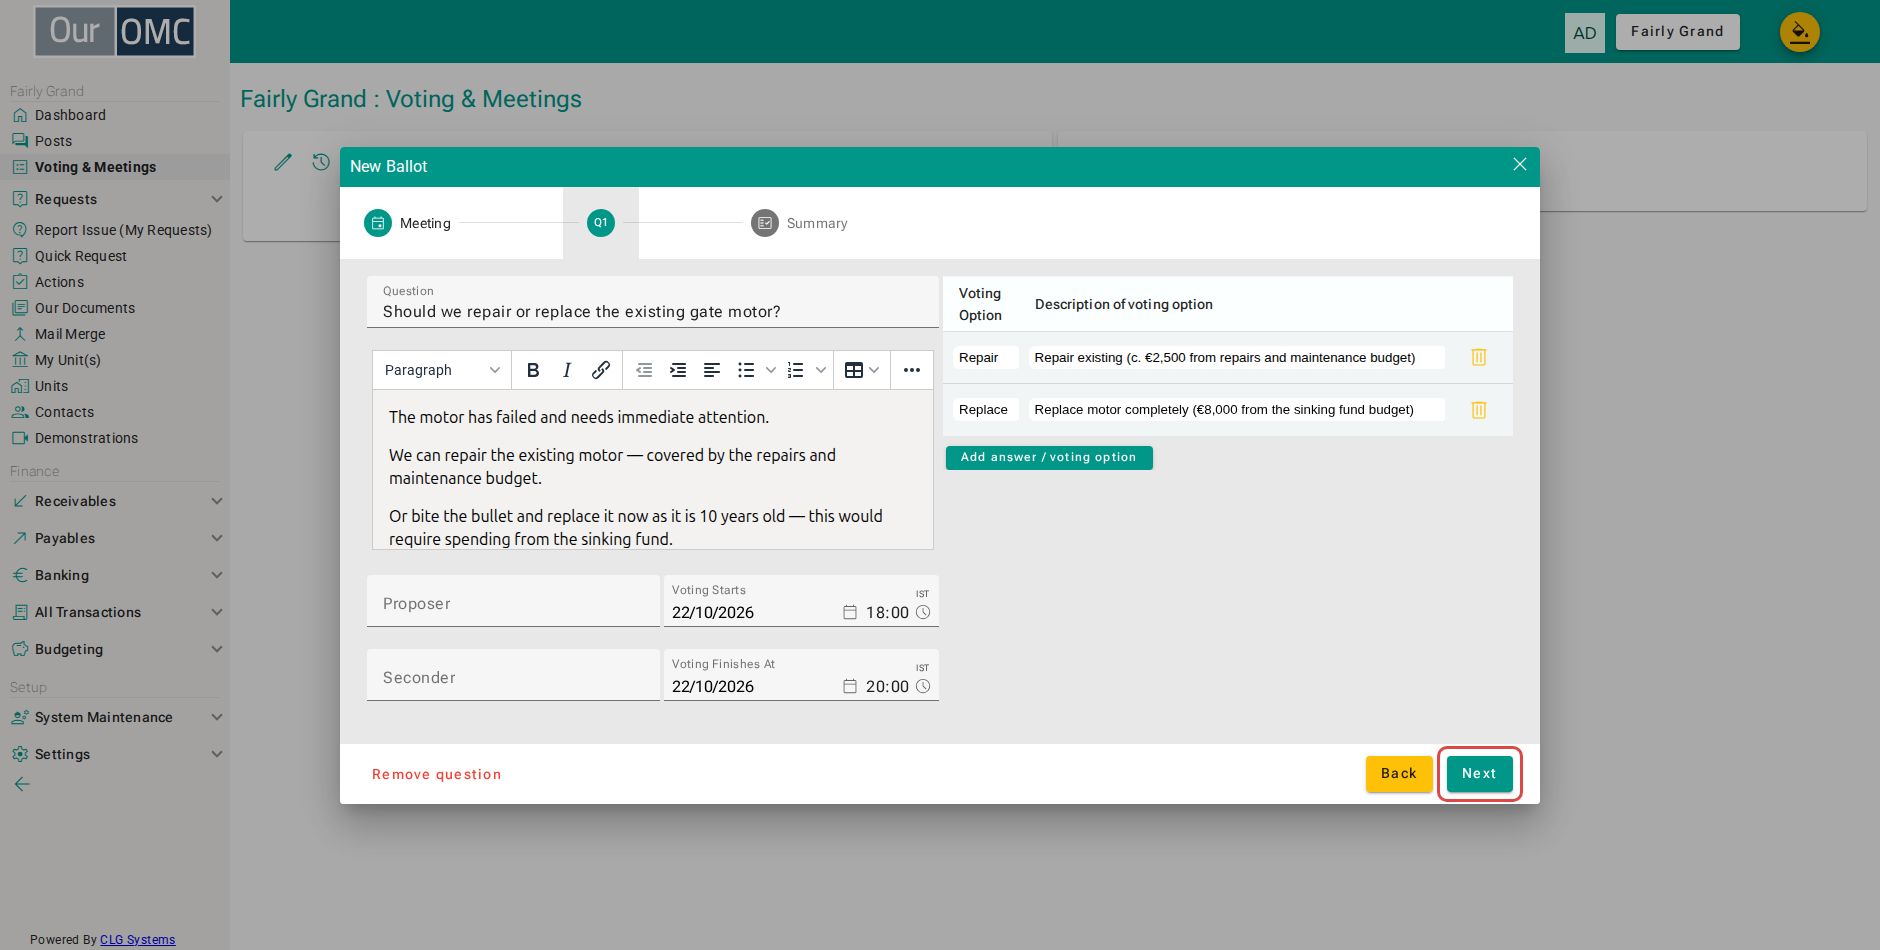Apply bulleted list formatting
The image size is (1880, 950).
click(x=746, y=370)
